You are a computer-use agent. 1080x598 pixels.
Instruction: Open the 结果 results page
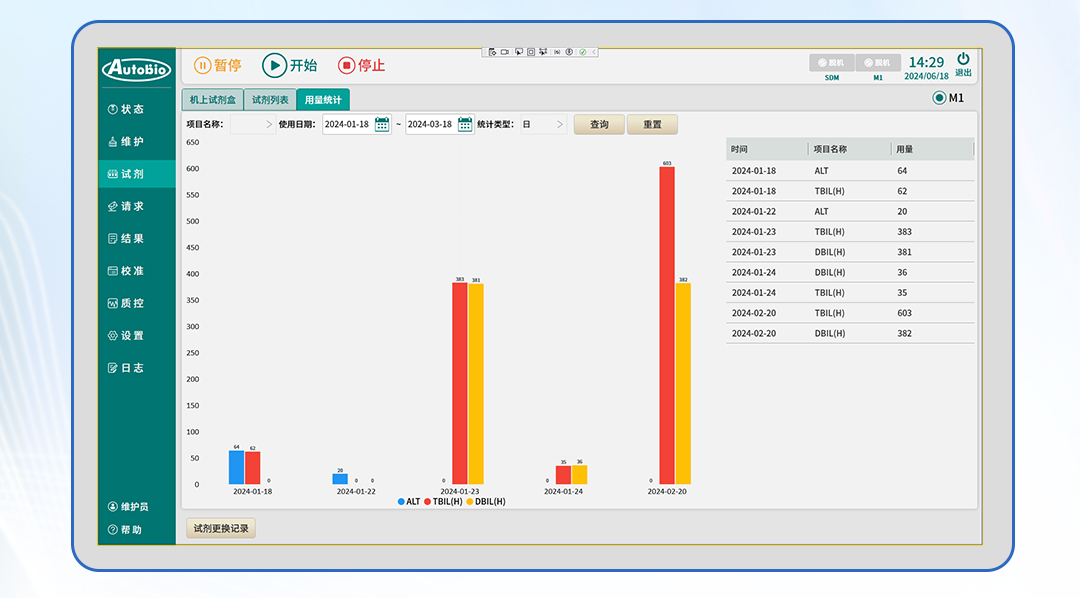[x=137, y=238]
